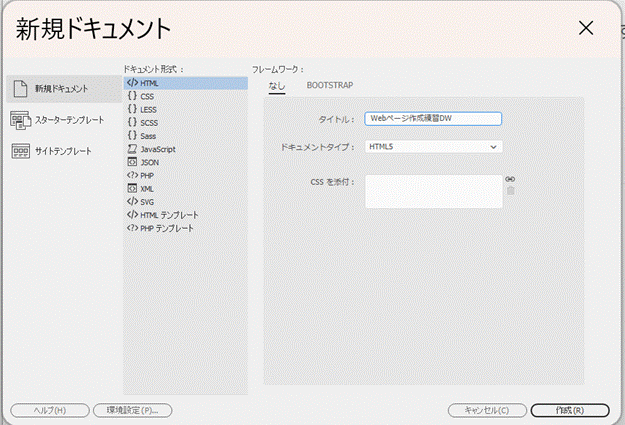Select 新規ドキュメント category
This screenshot has height=425, width=625.
[60, 89]
